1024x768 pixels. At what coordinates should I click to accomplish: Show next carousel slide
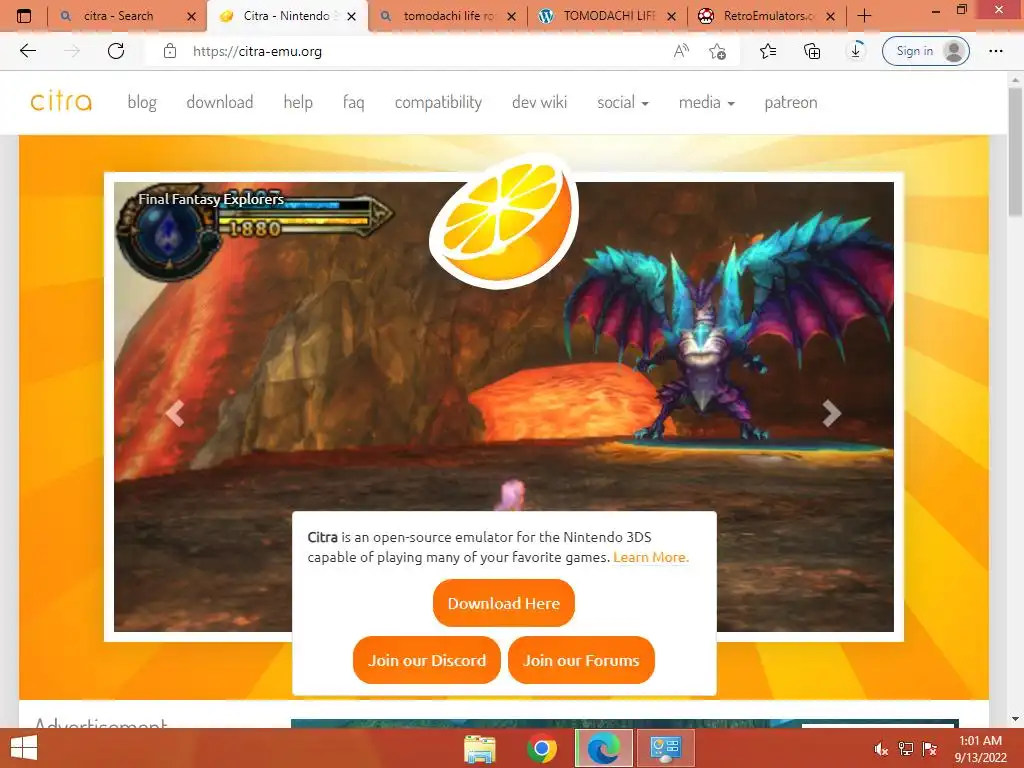coord(831,413)
